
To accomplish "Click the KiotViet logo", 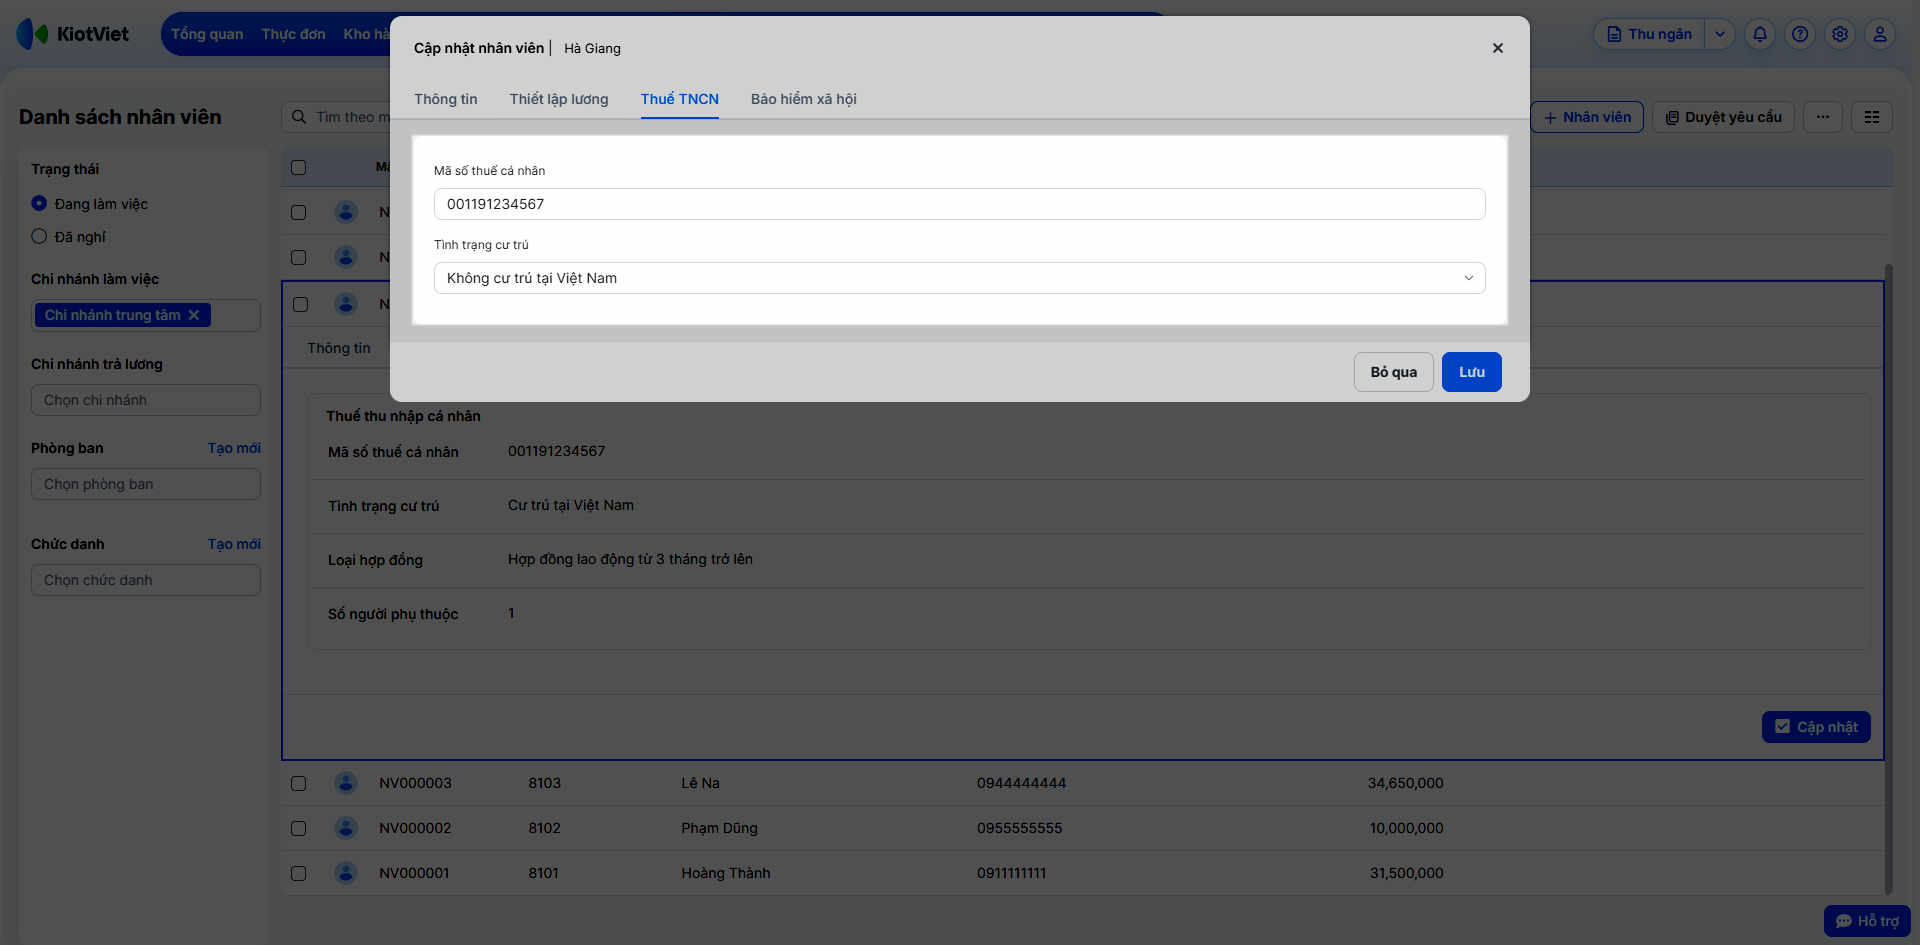I will tap(73, 34).
